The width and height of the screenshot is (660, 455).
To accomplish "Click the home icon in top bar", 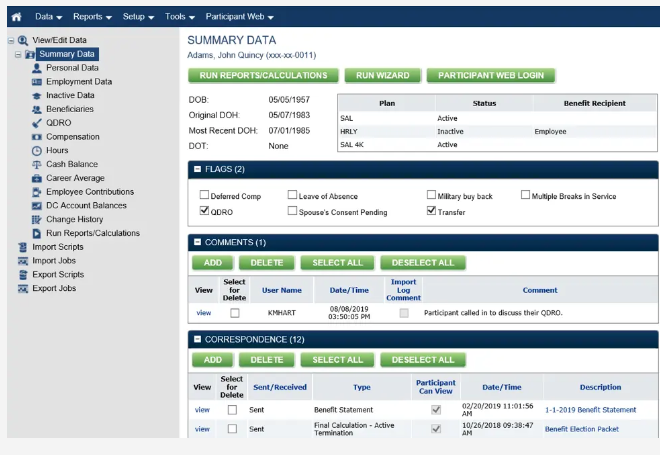I will click(x=17, y=17).
